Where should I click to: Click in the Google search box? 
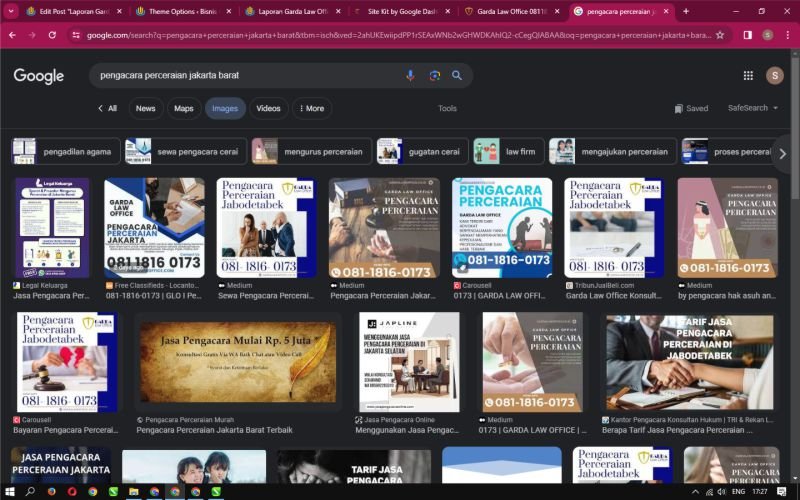(x=240, y=75)
